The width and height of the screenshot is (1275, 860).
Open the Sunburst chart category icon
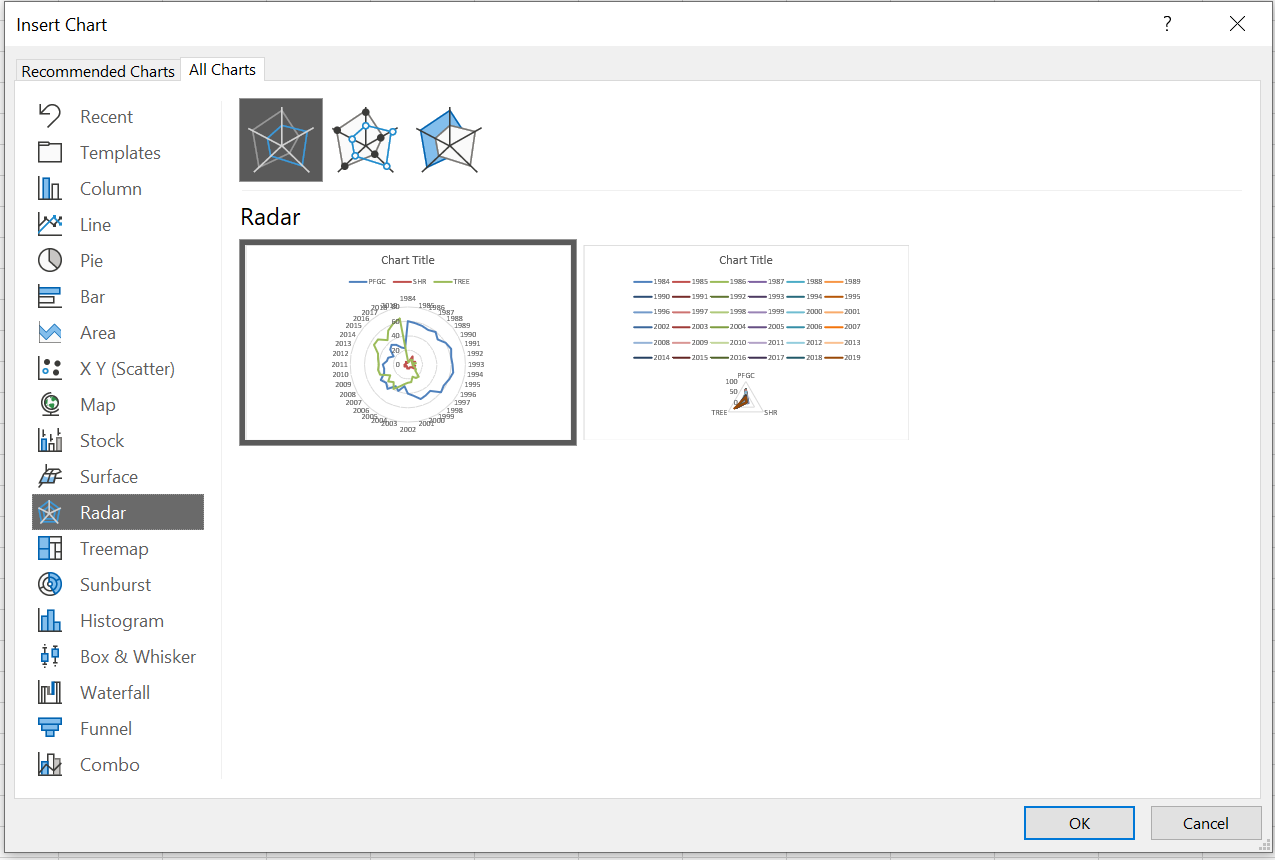[50, 585]
